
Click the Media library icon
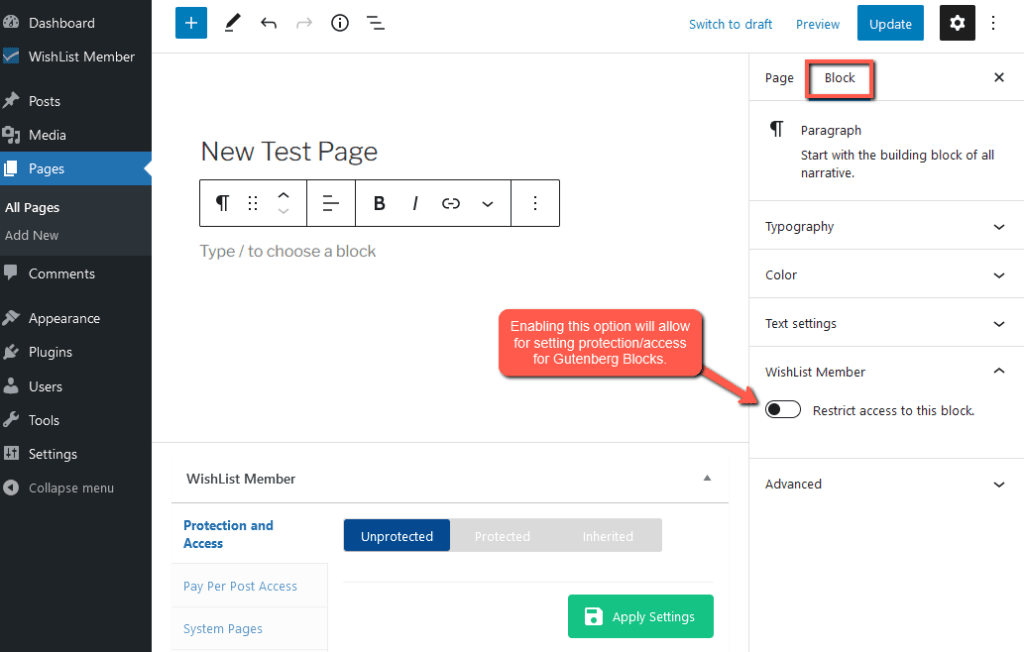(11, 135)
